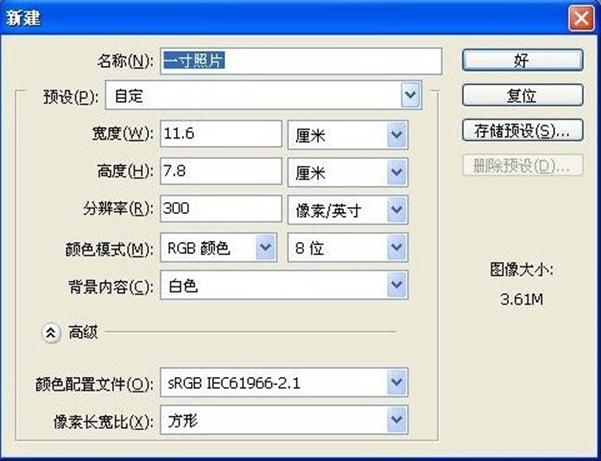Click the 像素长宽比(X) label

tap(103, 422)
